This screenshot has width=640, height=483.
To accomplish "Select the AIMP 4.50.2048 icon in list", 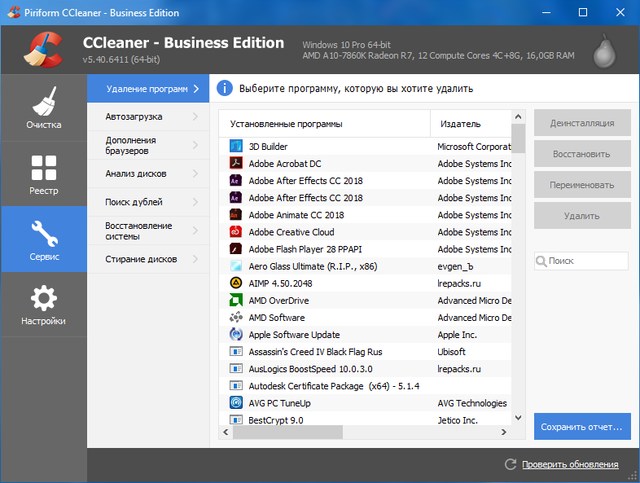I will 236,283.
